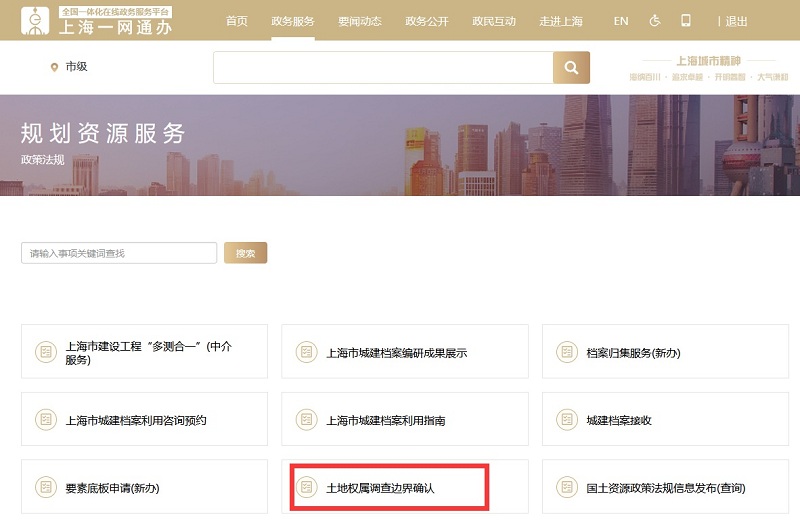
Task: Switch language with the EN link
Action: [621, 21]
